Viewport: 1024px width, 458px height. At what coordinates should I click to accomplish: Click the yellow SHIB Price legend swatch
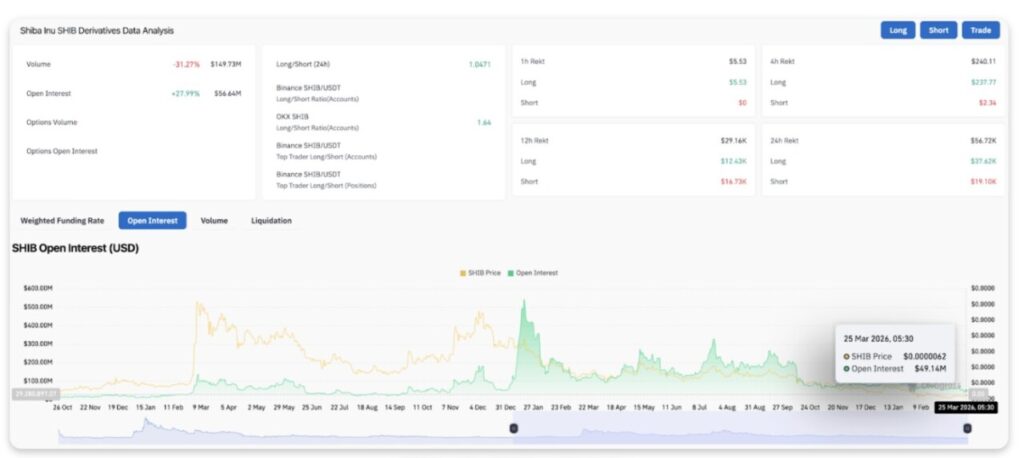point(462,272)
